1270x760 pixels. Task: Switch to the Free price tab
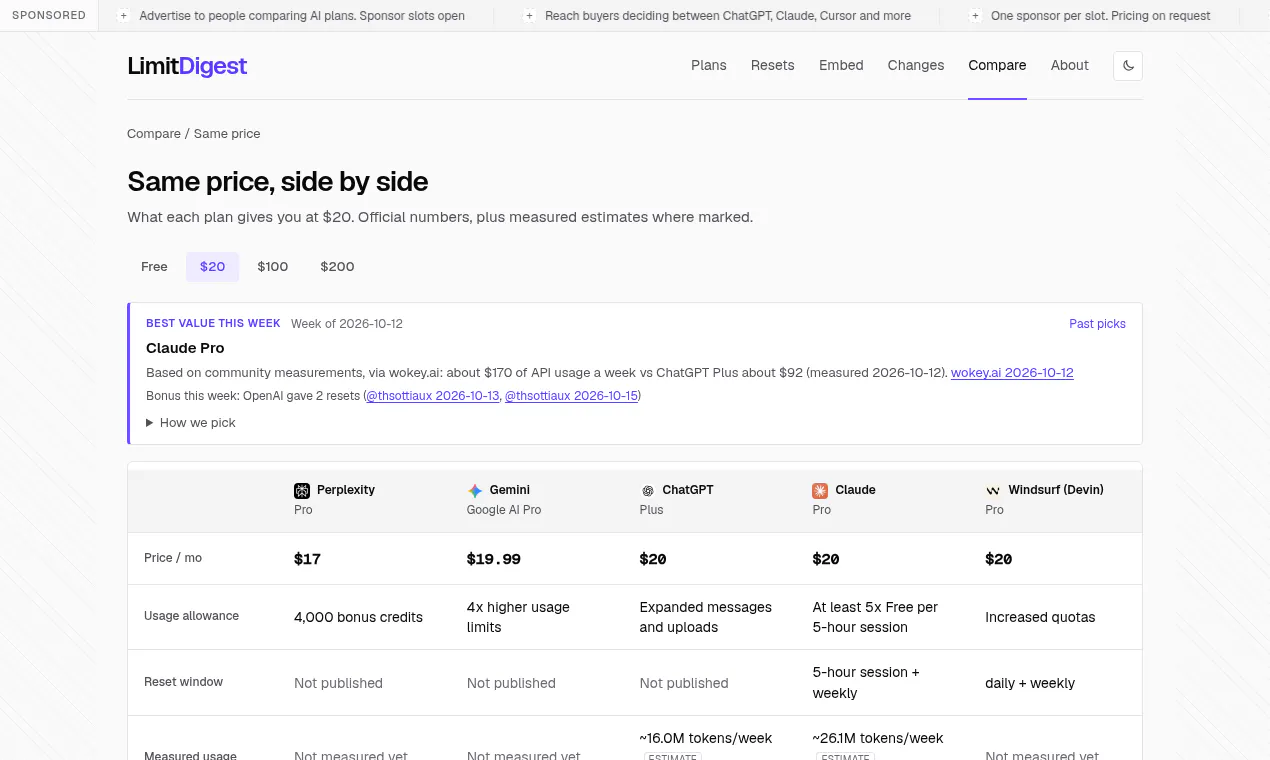154,267
